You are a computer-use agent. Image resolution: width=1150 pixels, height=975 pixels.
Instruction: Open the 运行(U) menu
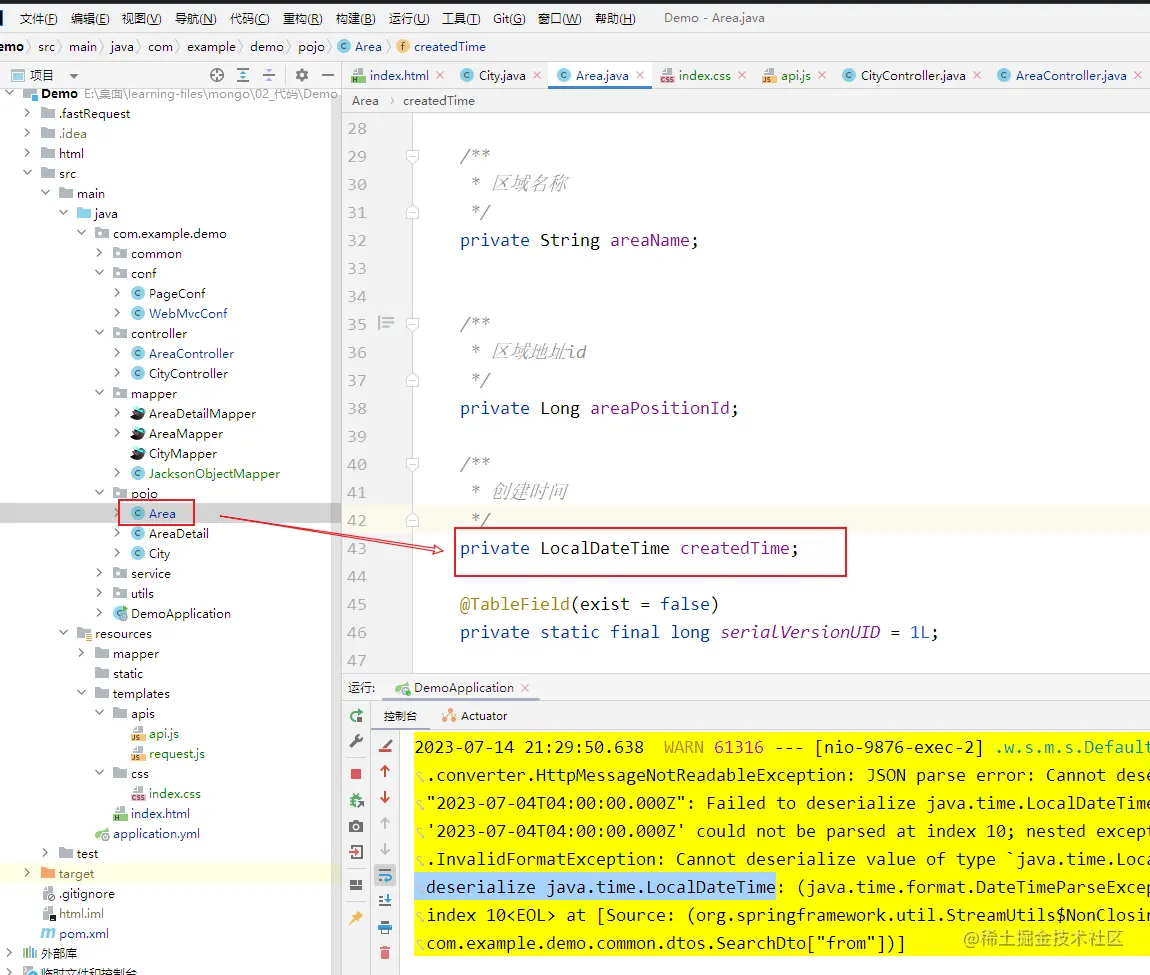point(409,18)
